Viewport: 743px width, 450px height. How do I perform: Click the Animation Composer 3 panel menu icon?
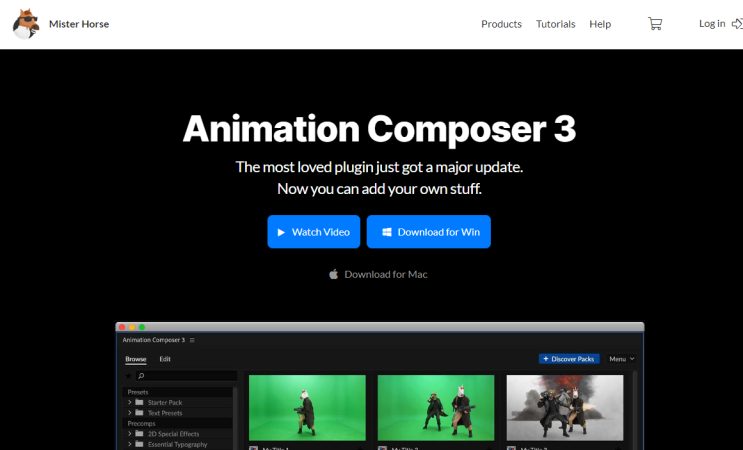(192, 340)
